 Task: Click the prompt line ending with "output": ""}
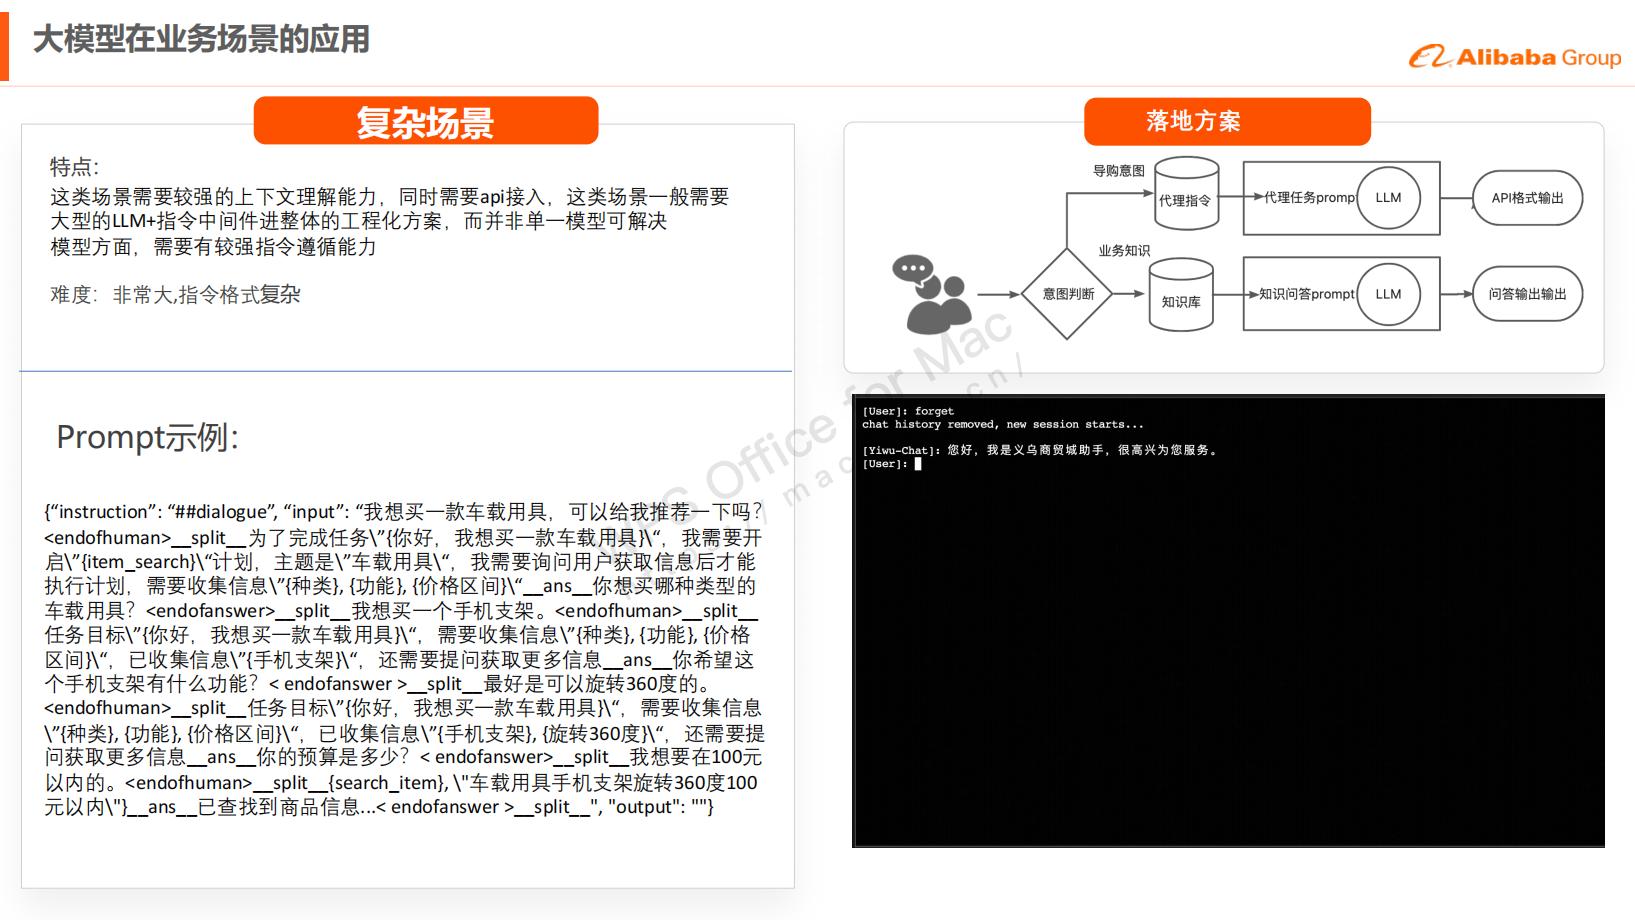[x=379, y=807]
